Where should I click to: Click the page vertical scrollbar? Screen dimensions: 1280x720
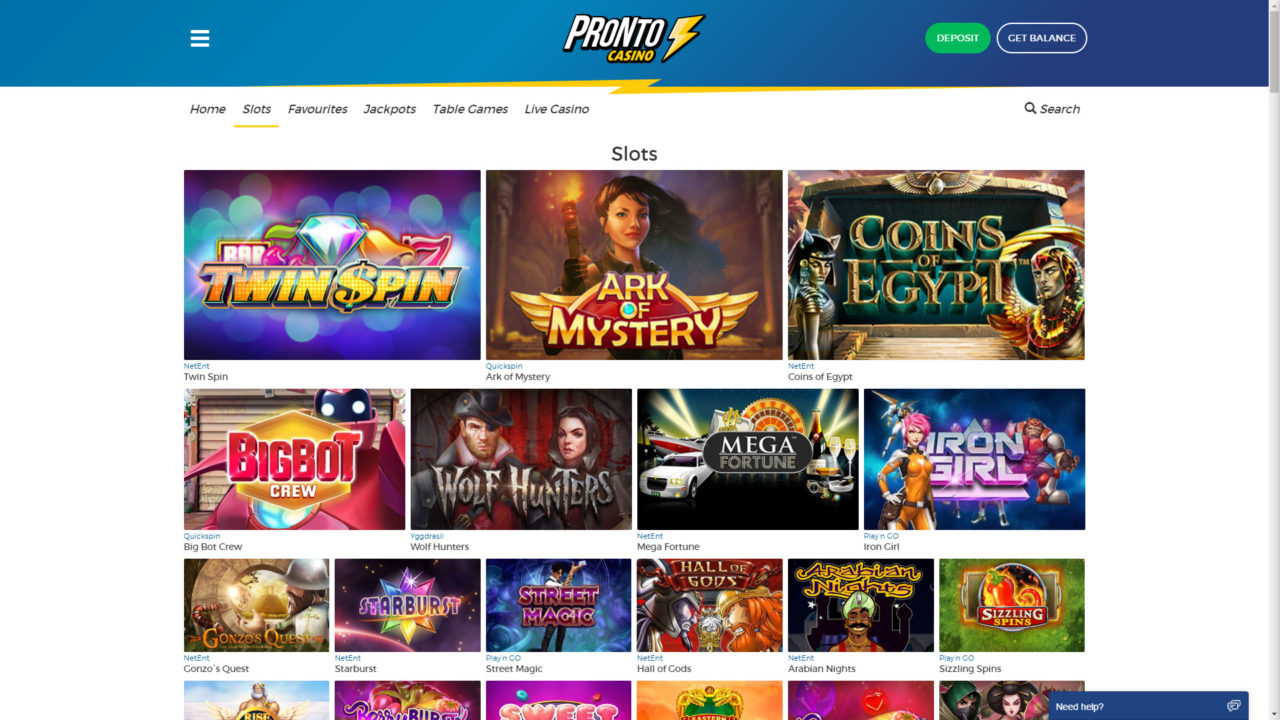click(1273, 360)
